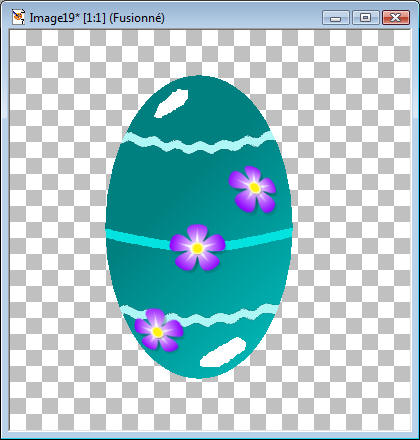Click the title text Image19* [1:1] (Fusionné)

pyautogui.click(x=97, y=18)
